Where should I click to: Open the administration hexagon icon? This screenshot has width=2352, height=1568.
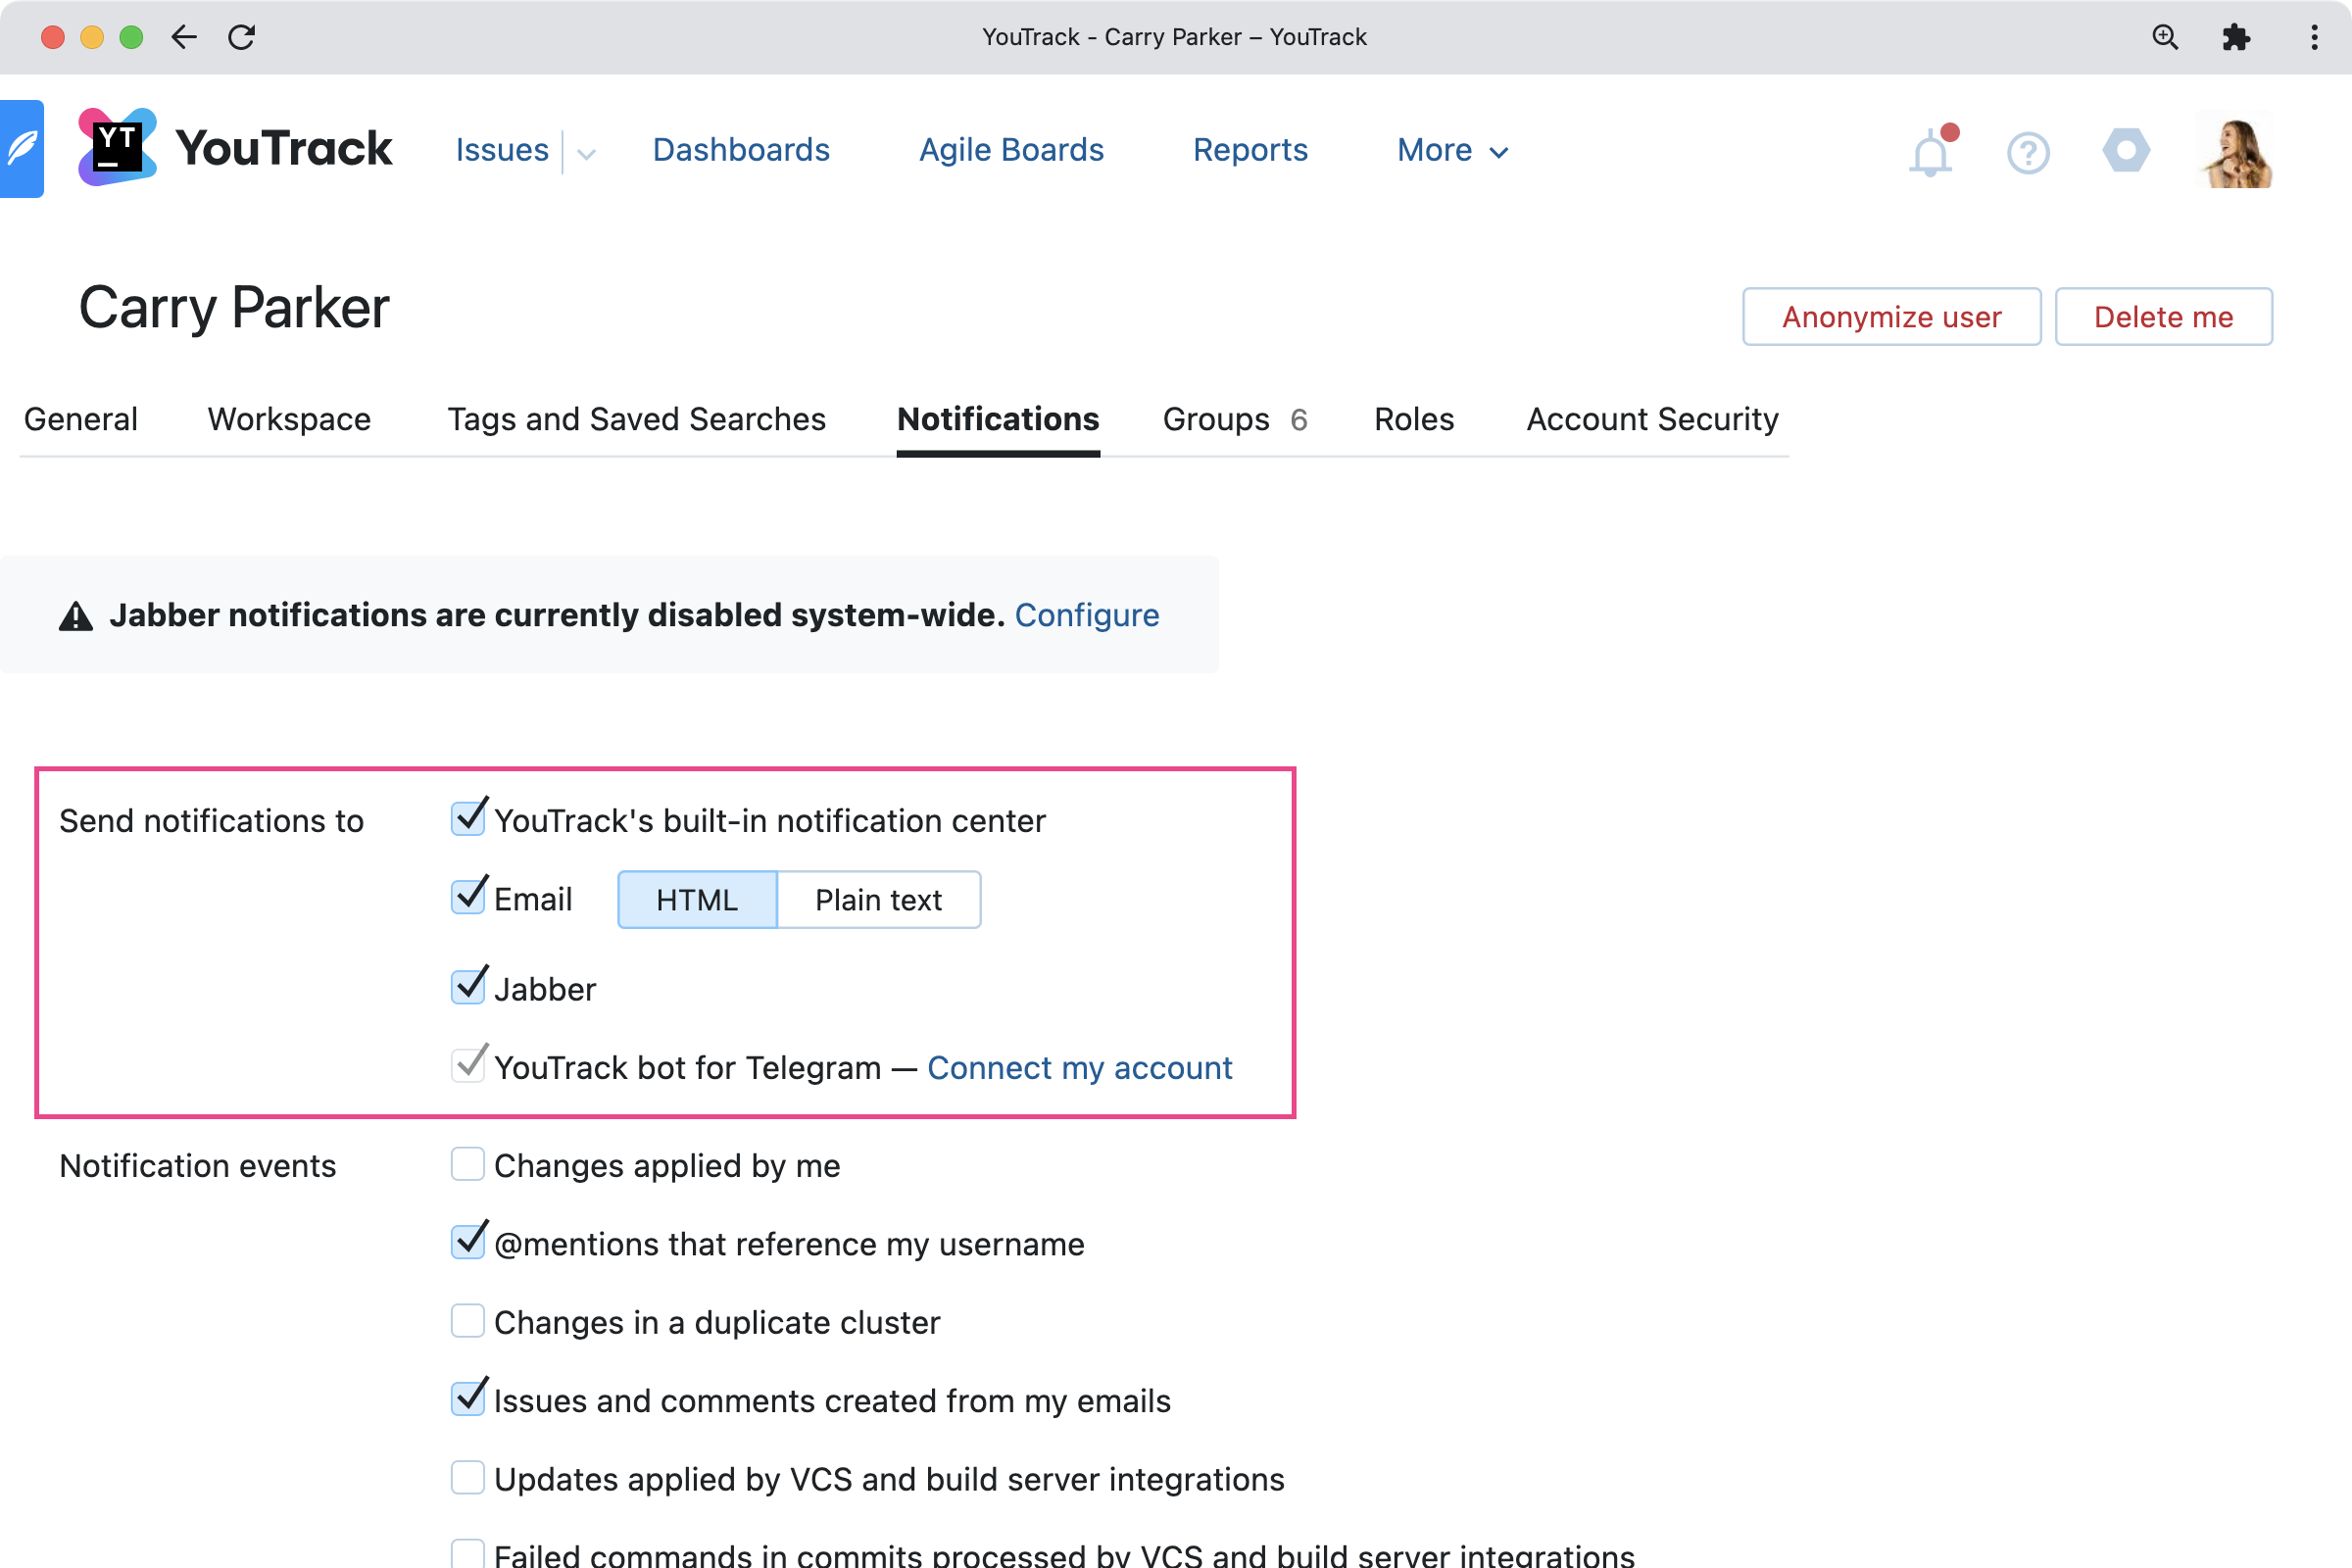[x=2126, y=150]
